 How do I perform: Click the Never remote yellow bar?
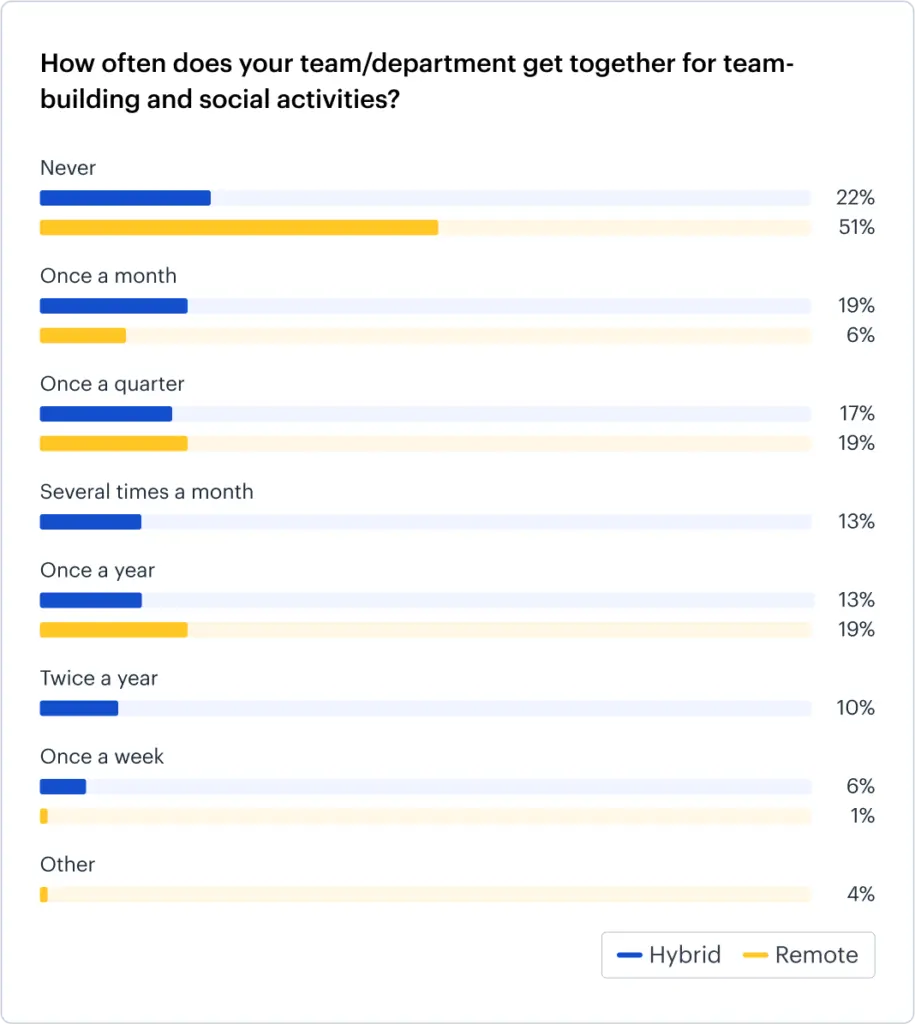point(239,228)
